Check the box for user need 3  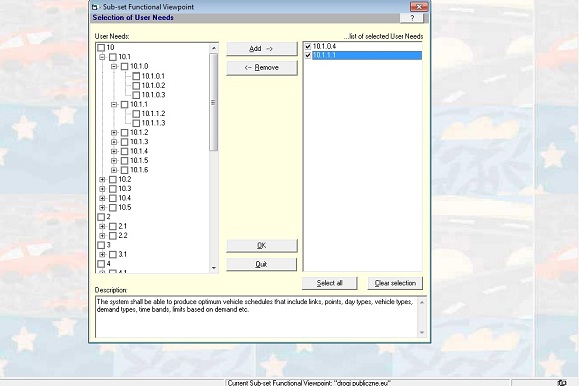pyautogui.click(x=101, y=245)
